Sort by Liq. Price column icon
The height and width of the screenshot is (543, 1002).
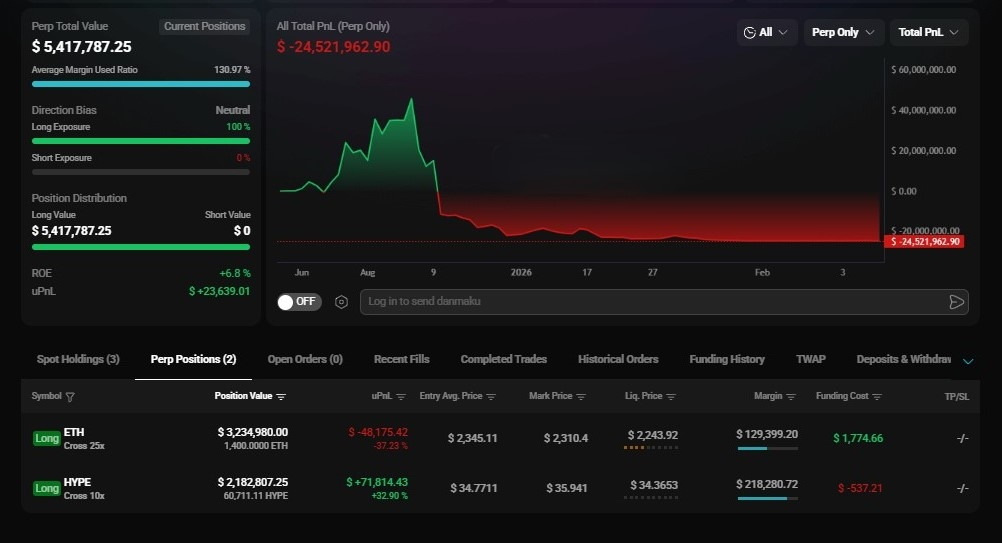coord(671,397)
